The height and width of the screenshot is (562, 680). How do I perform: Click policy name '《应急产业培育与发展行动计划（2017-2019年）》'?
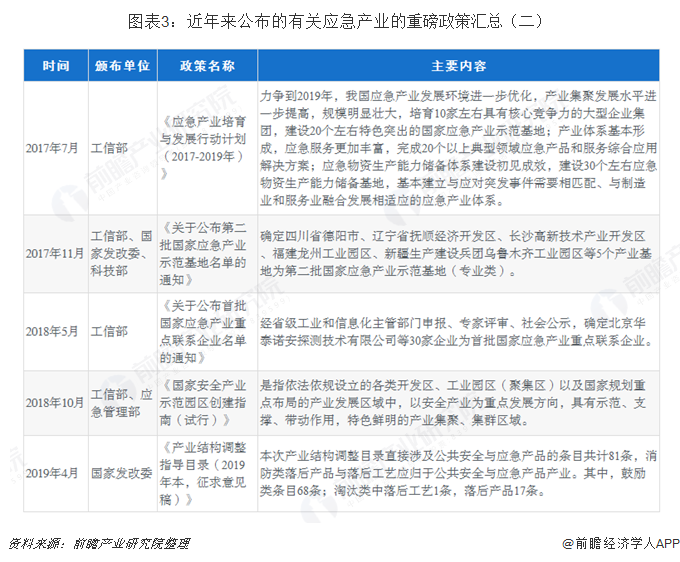click(203, 148)
